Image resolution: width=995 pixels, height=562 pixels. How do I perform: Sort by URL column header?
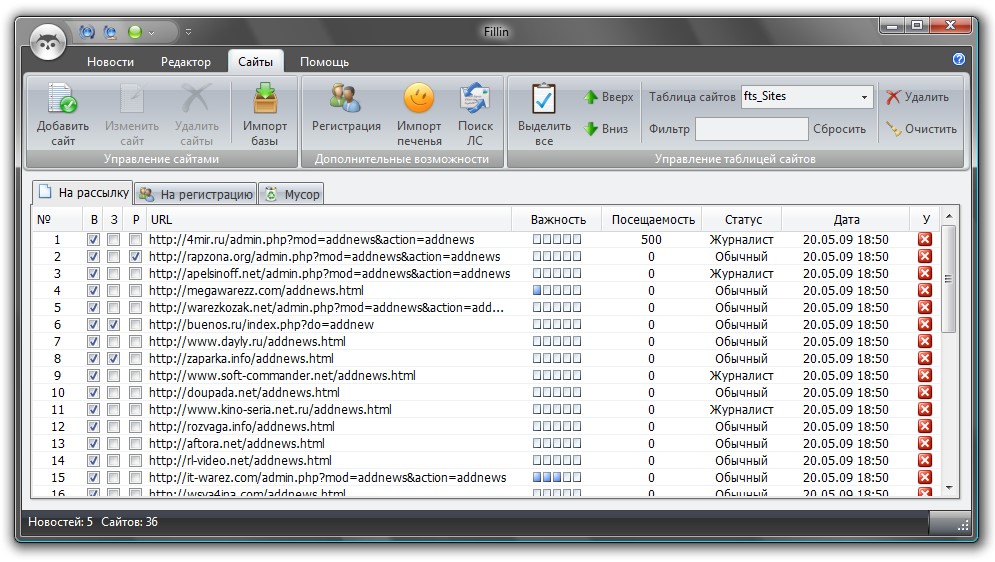pos(329,219)
